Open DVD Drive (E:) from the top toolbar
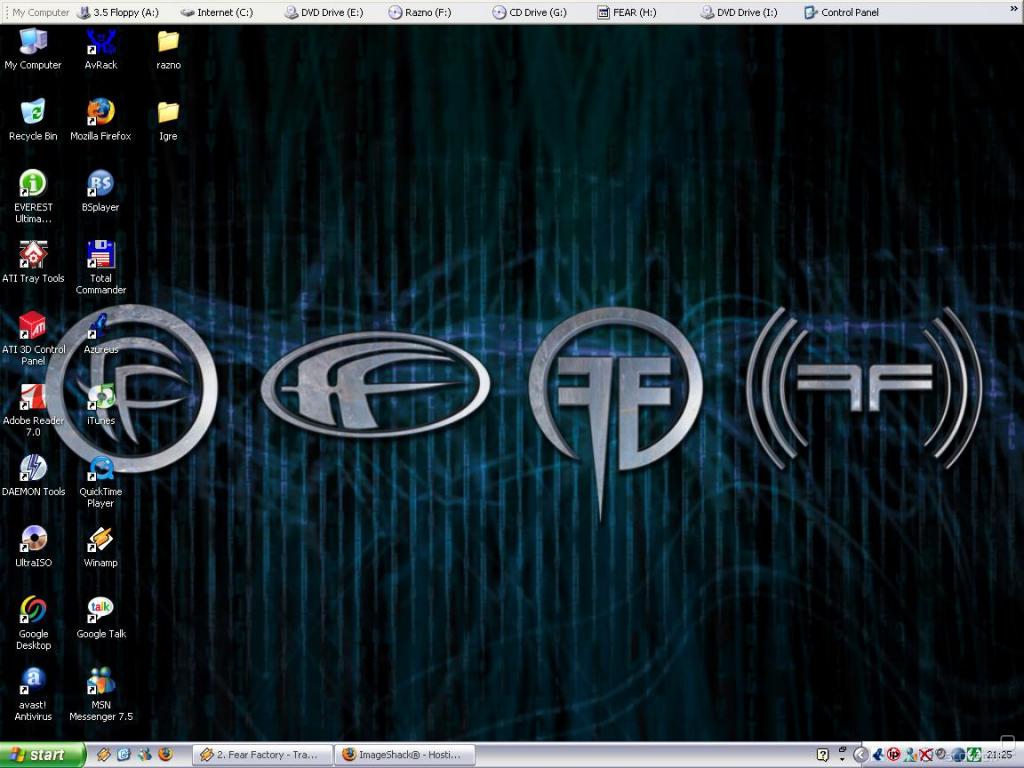This screenshot has width=1024, height=768. tap(324, 12)
